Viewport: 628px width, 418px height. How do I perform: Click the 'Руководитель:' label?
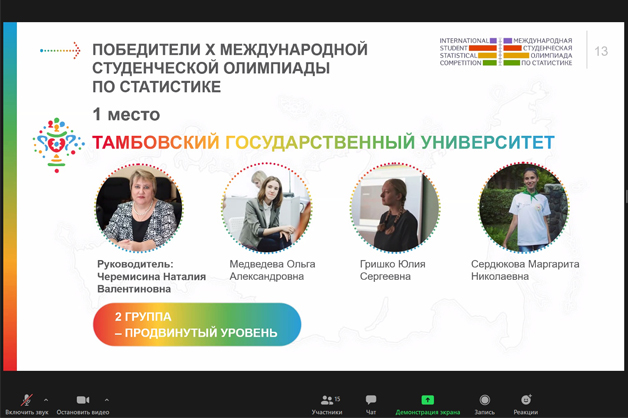135,264
